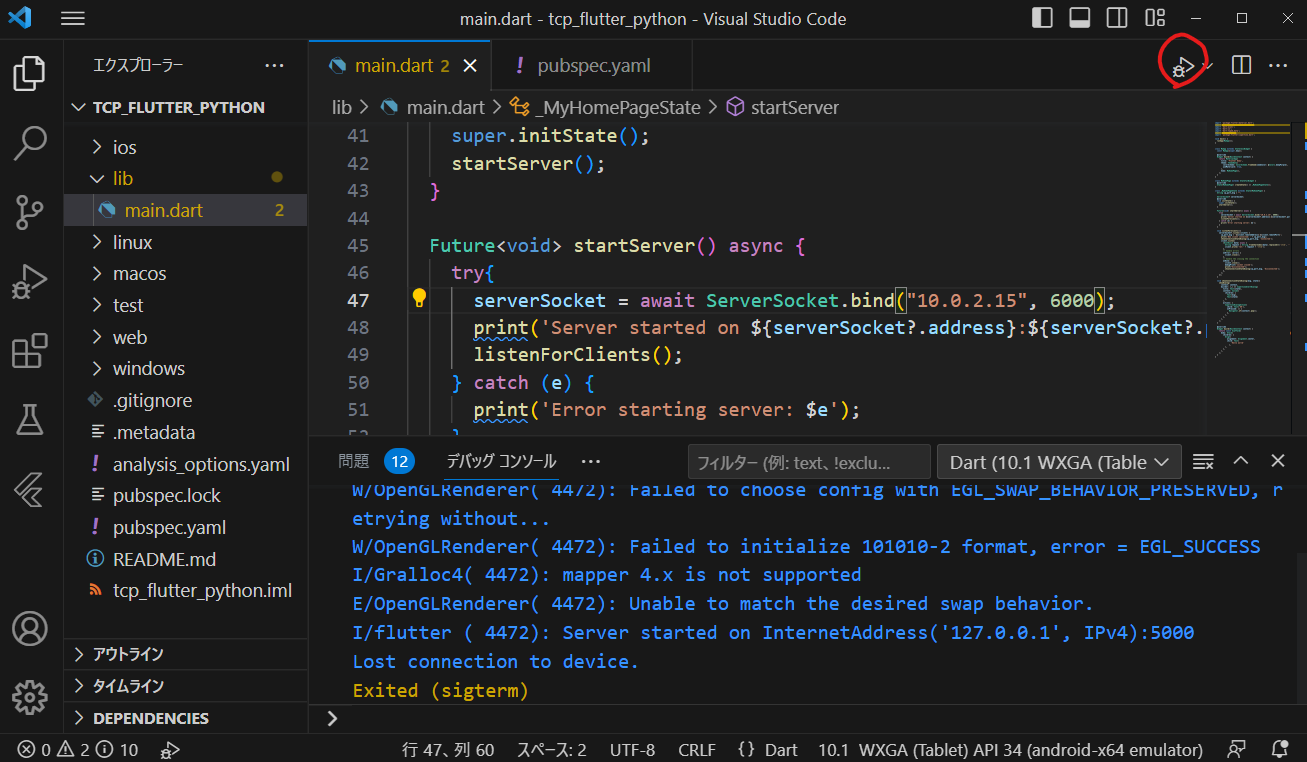The height and width of the screenshot is (762, 1307).
Task: Toggle primary sidebar layout button
Action: pyautogui.click(x=1042, y=18)
